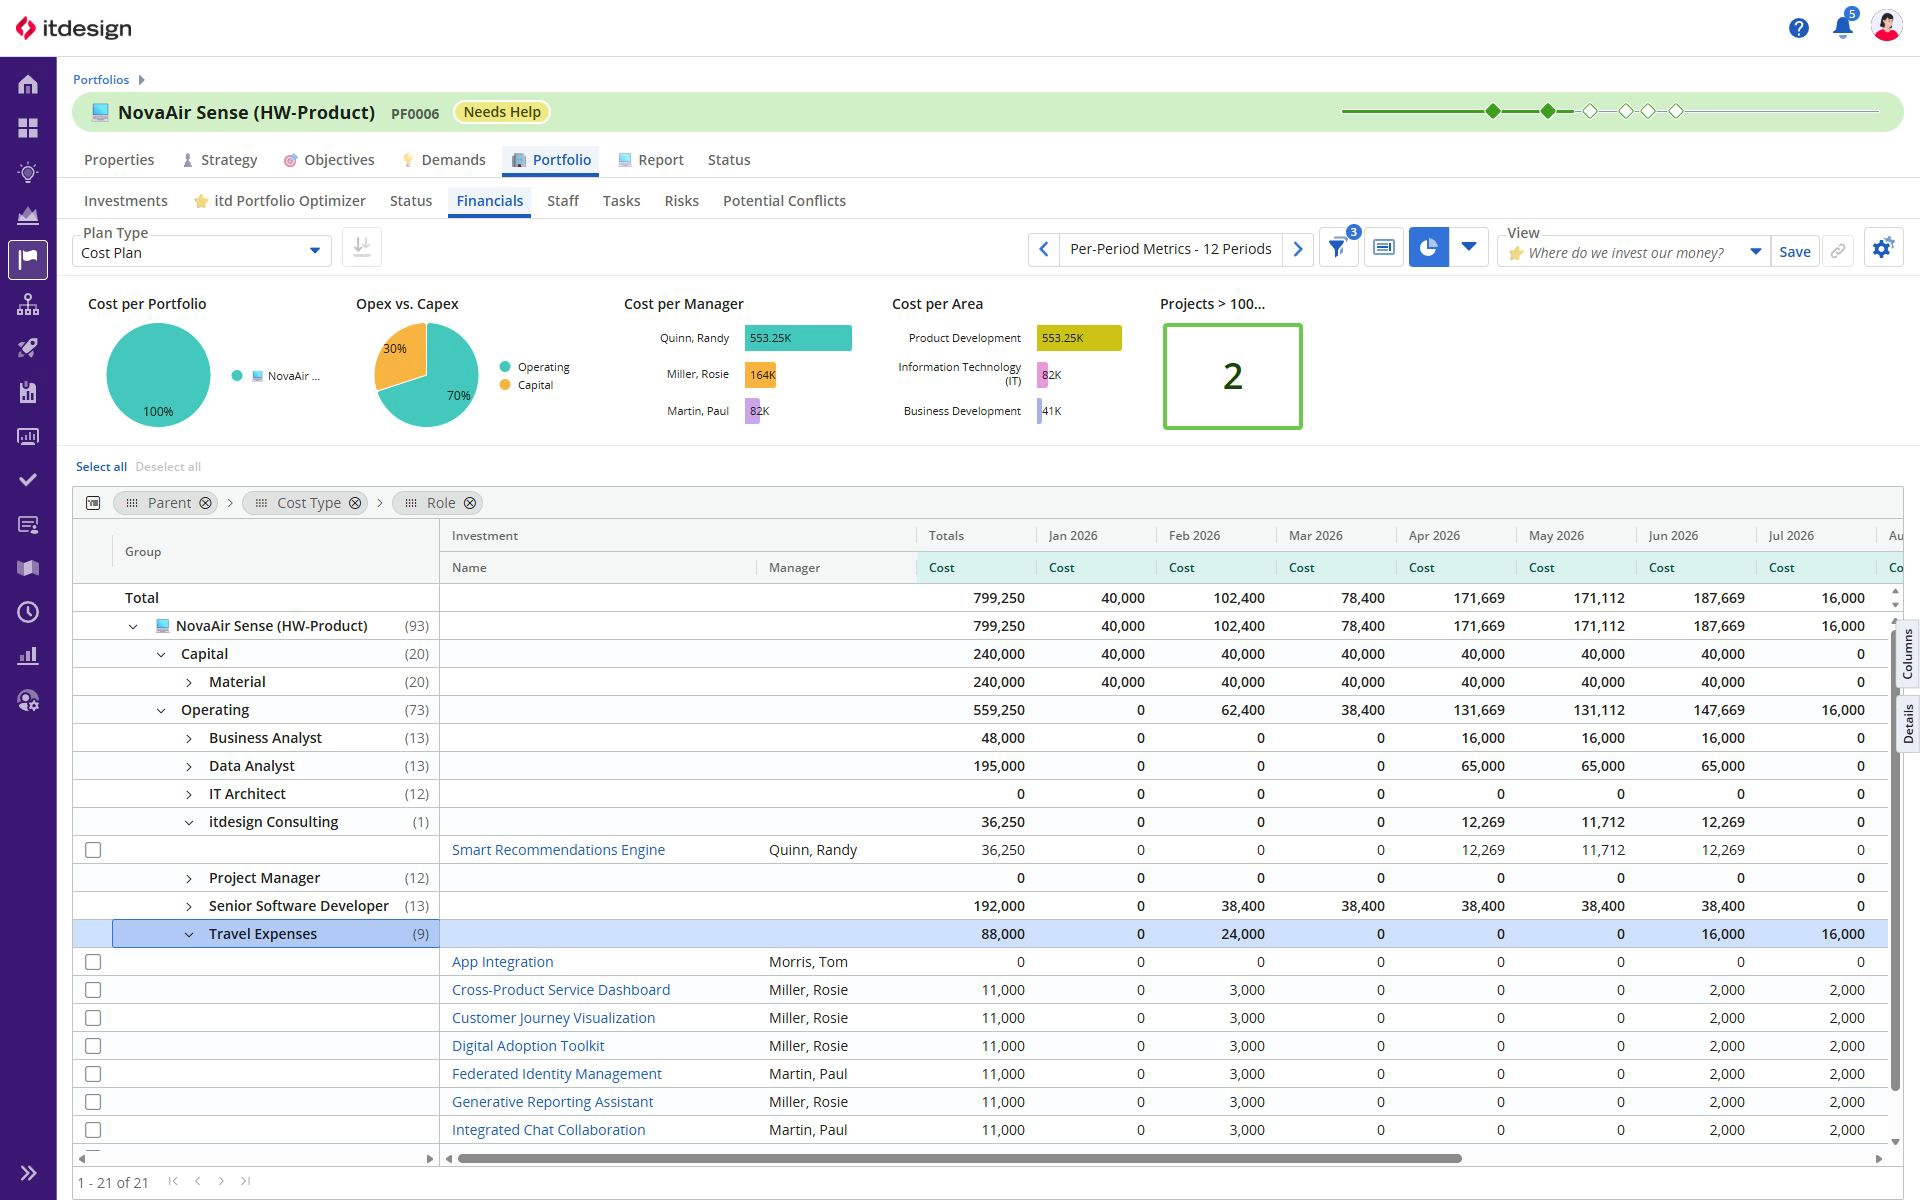The height and width of the screenshot is (1200, 1920).
Task: Open the App Integration investment link
Action: click(502, 962)
